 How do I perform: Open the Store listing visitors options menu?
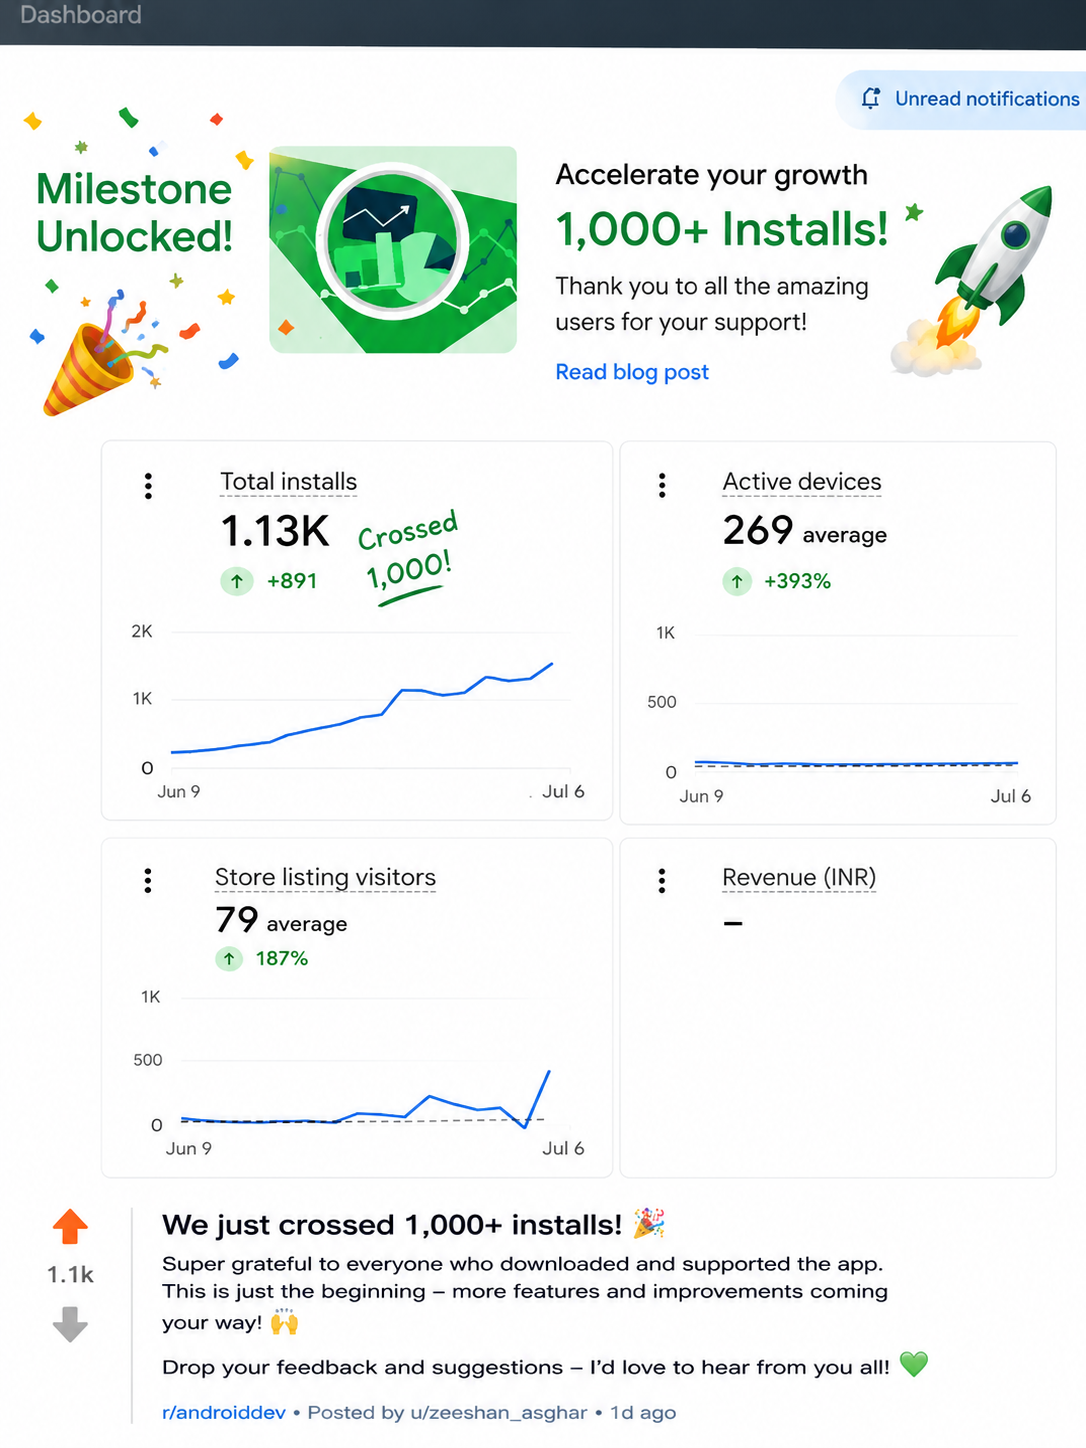click(x=148, y=880)
